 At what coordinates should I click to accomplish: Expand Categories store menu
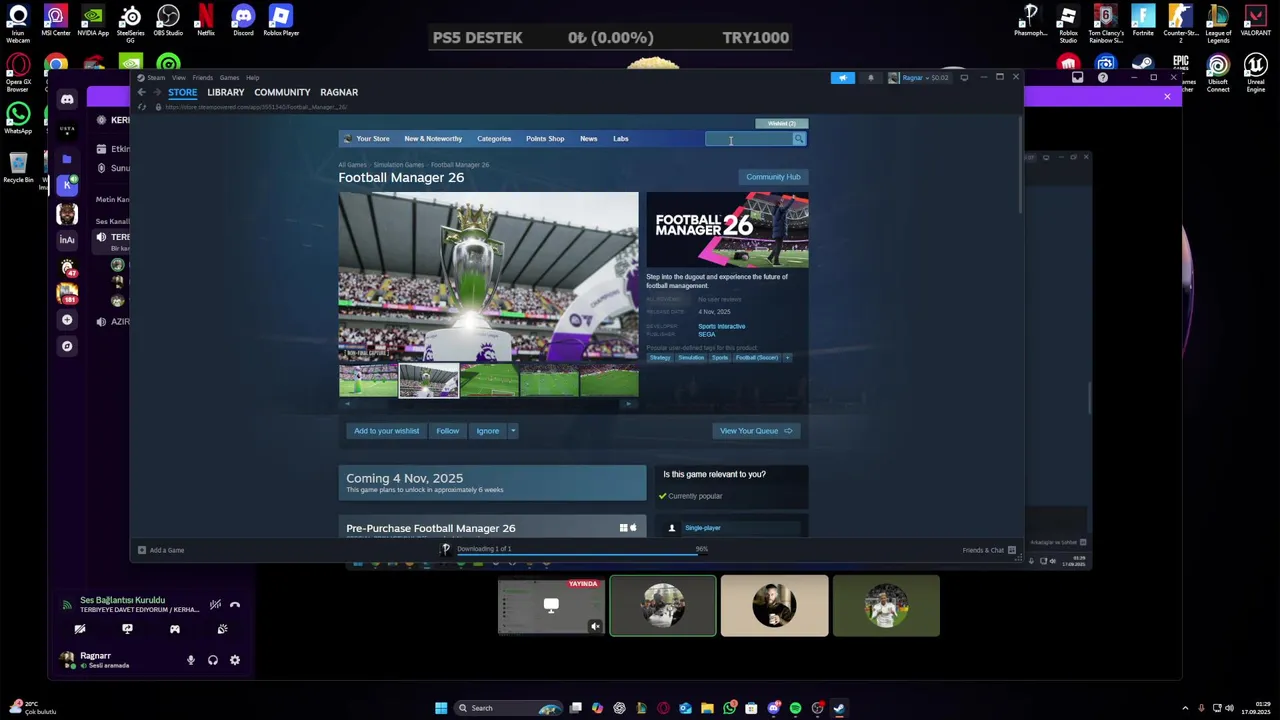click(x=494, y=139)
